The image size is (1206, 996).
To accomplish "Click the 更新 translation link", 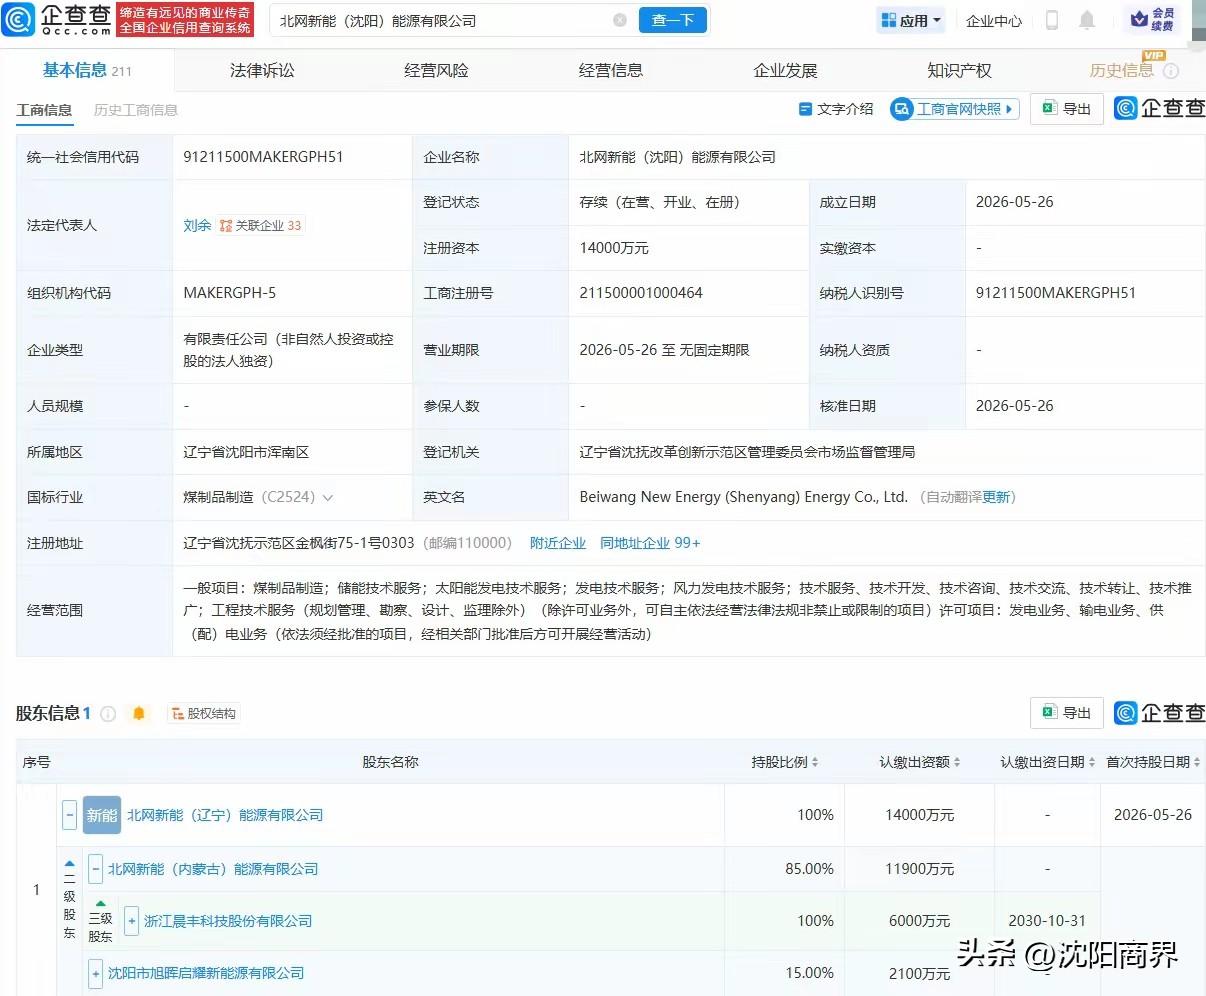I will pyautogui.click(x=997, y=497).
